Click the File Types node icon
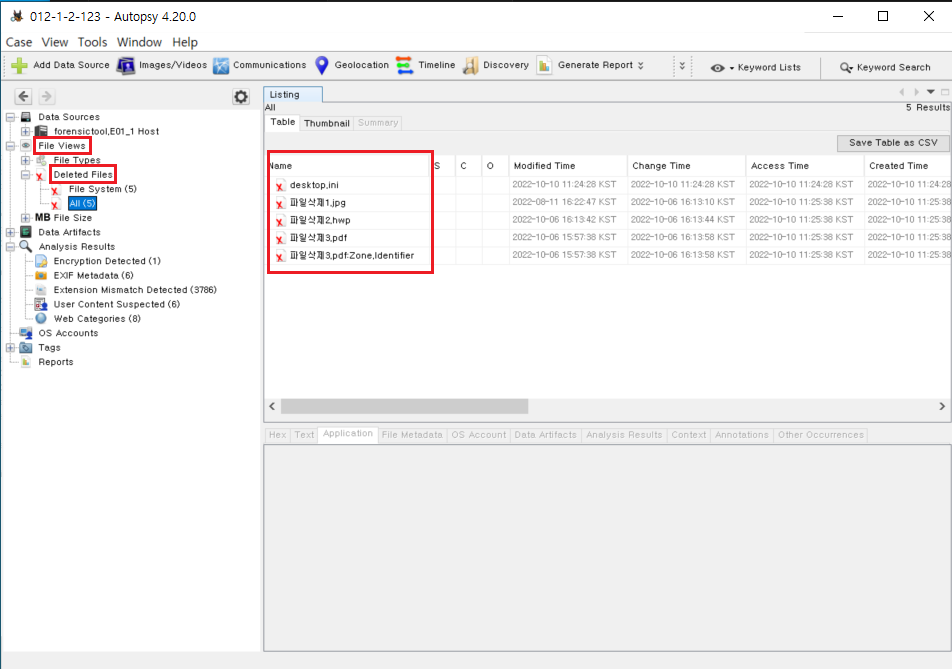Viewport: 952px width, 669px height. pyautogui.click(x=41, y=160)
